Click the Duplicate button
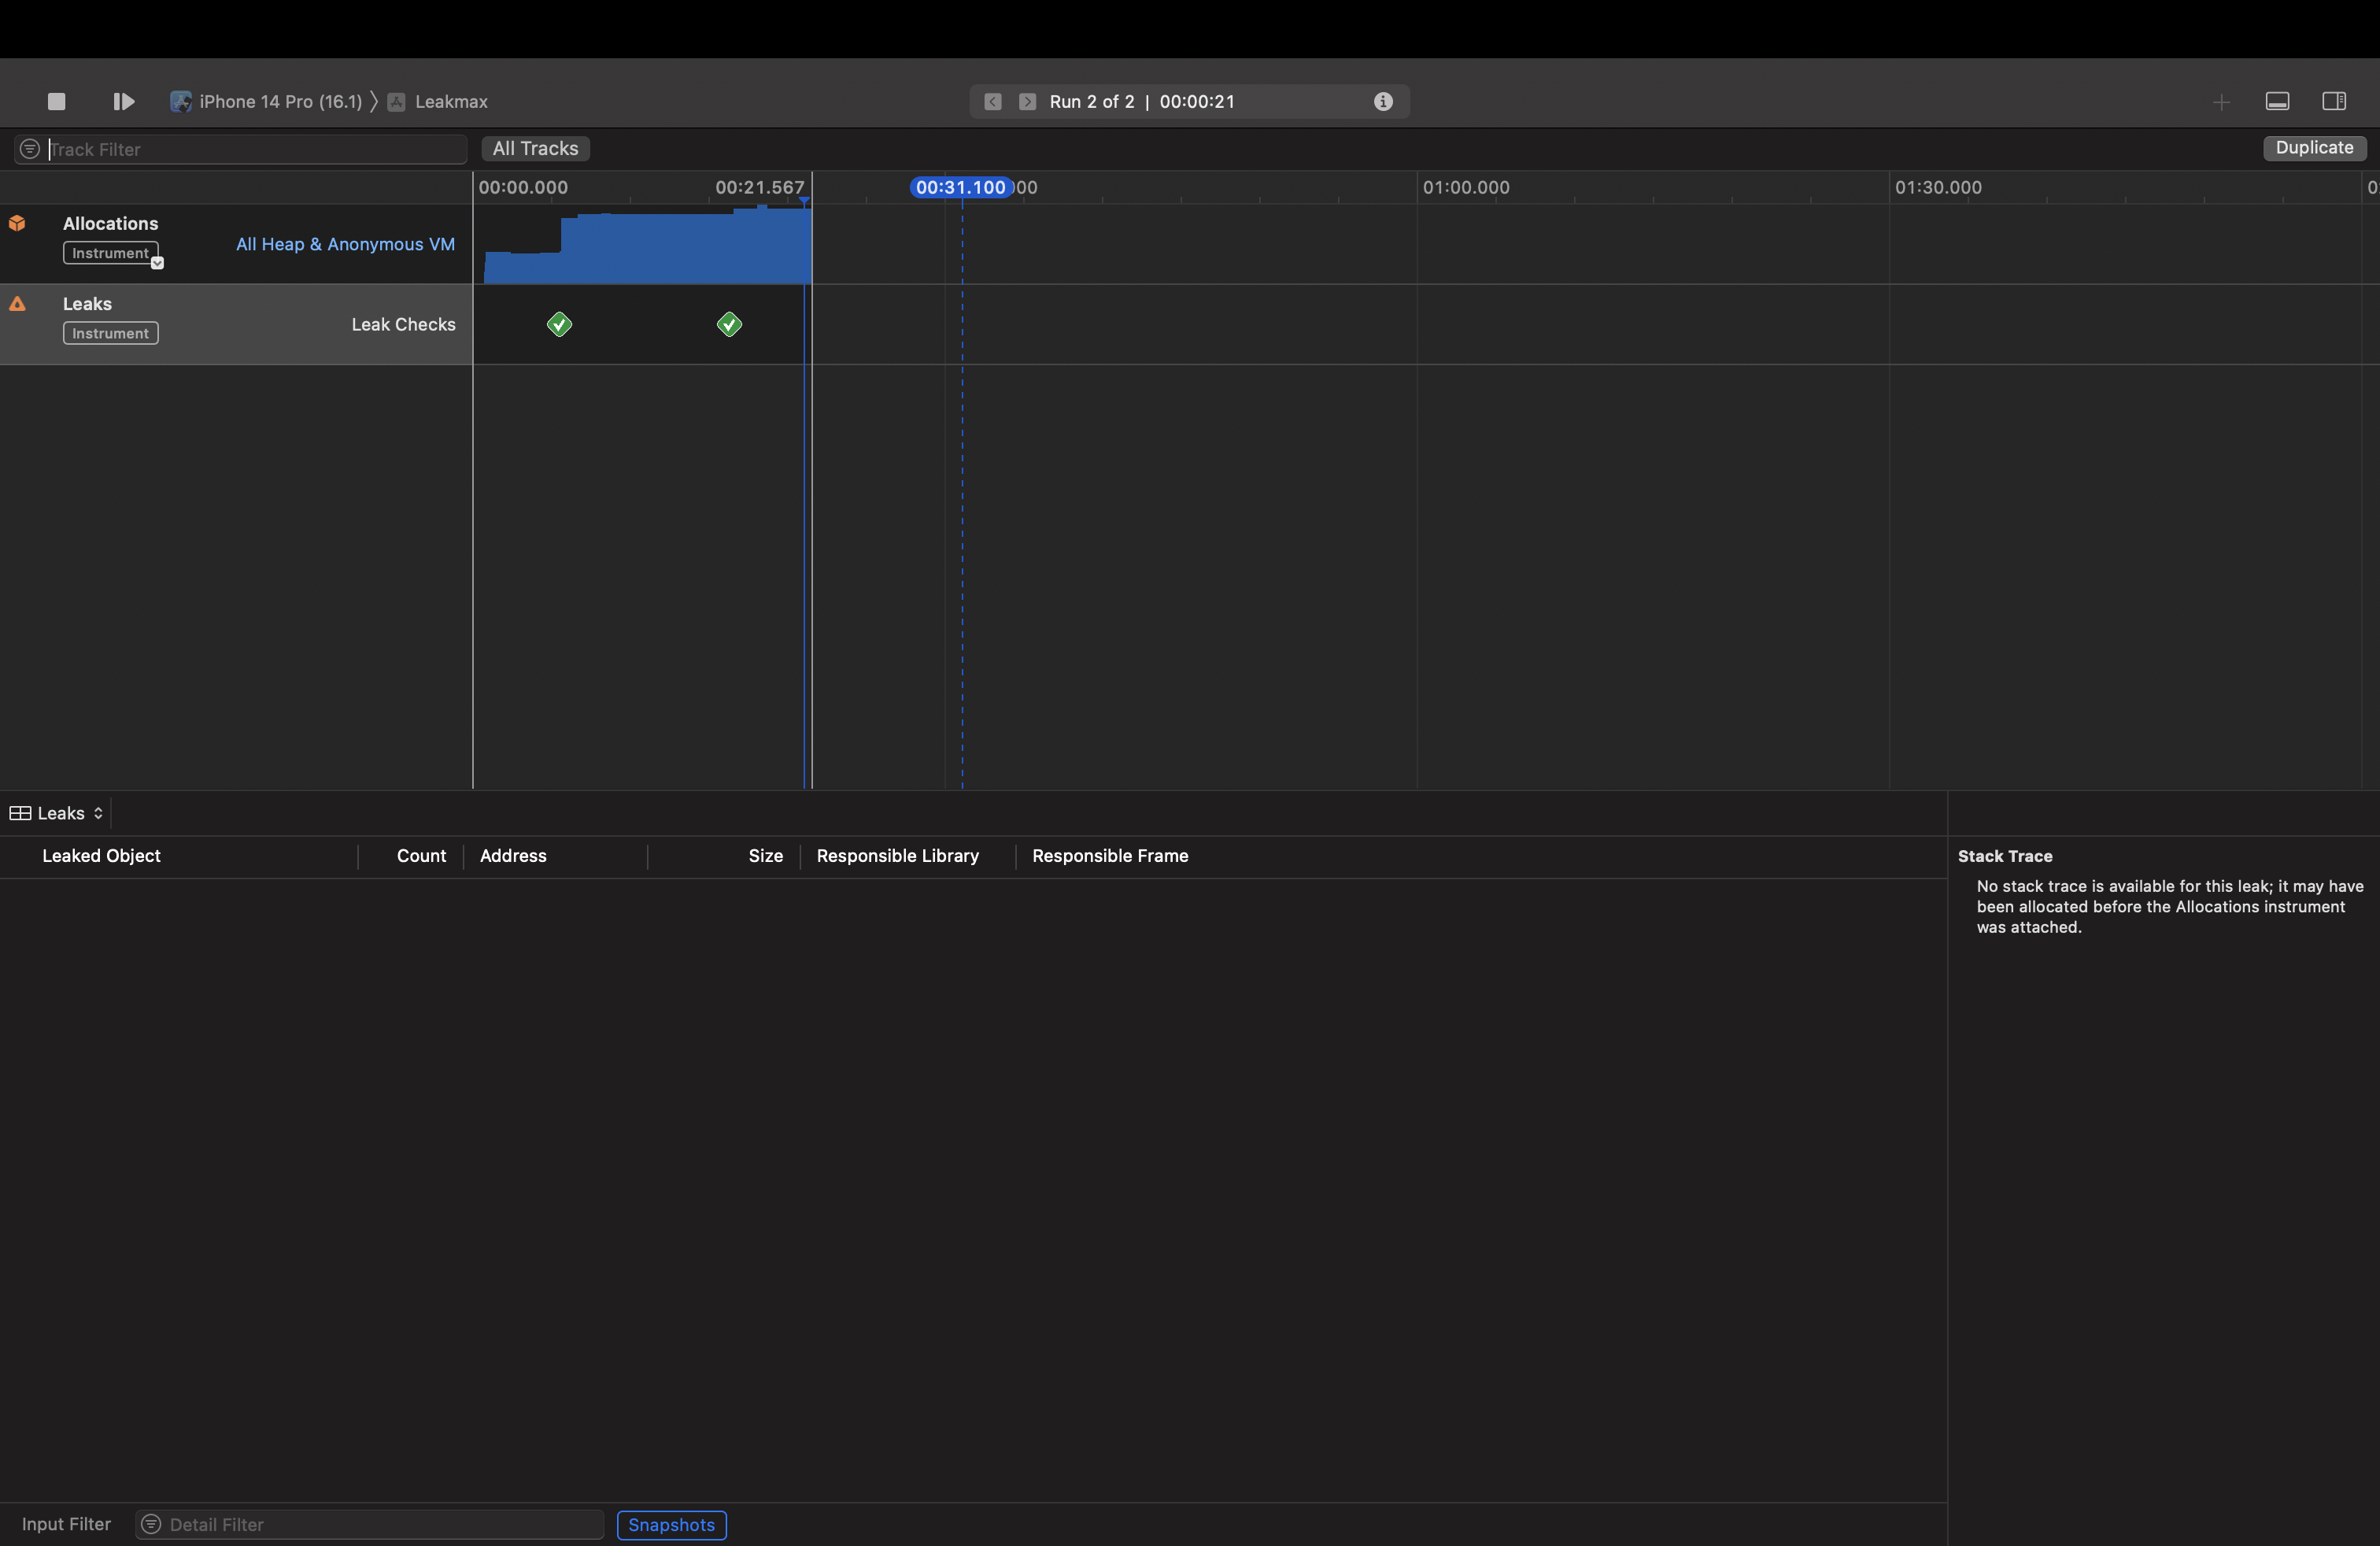2380x1546 pixels. point(2315,147)
